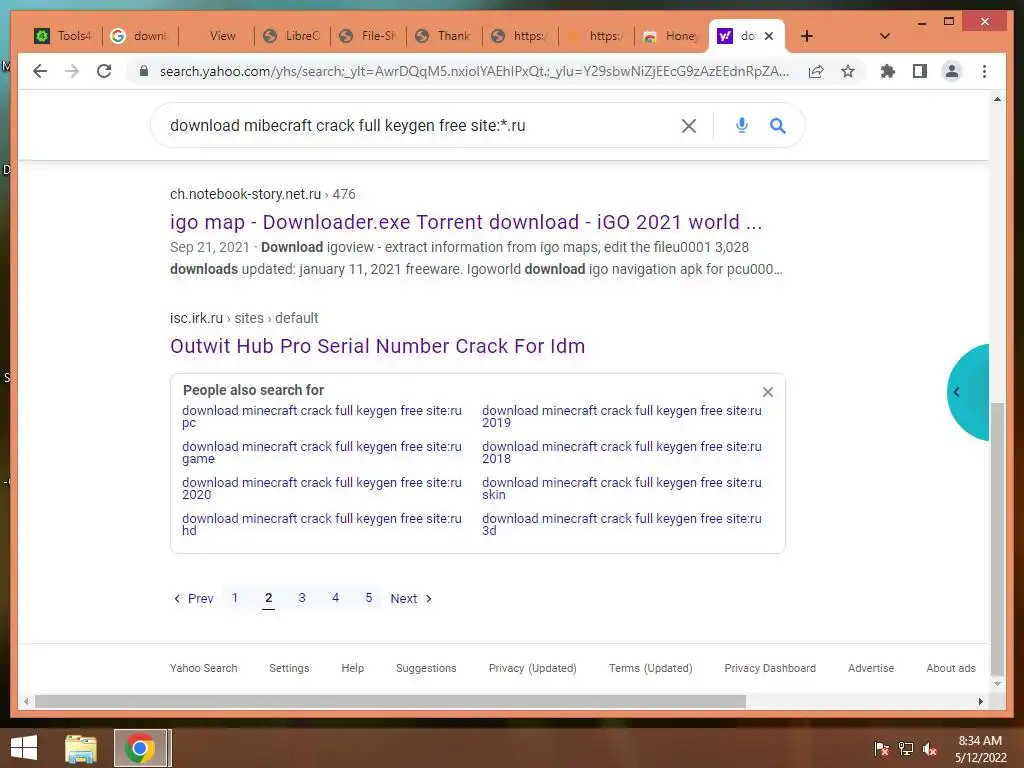The image size is (1024, 768).
Task: Select suggestion ending in game
Action: click(322, 452)
